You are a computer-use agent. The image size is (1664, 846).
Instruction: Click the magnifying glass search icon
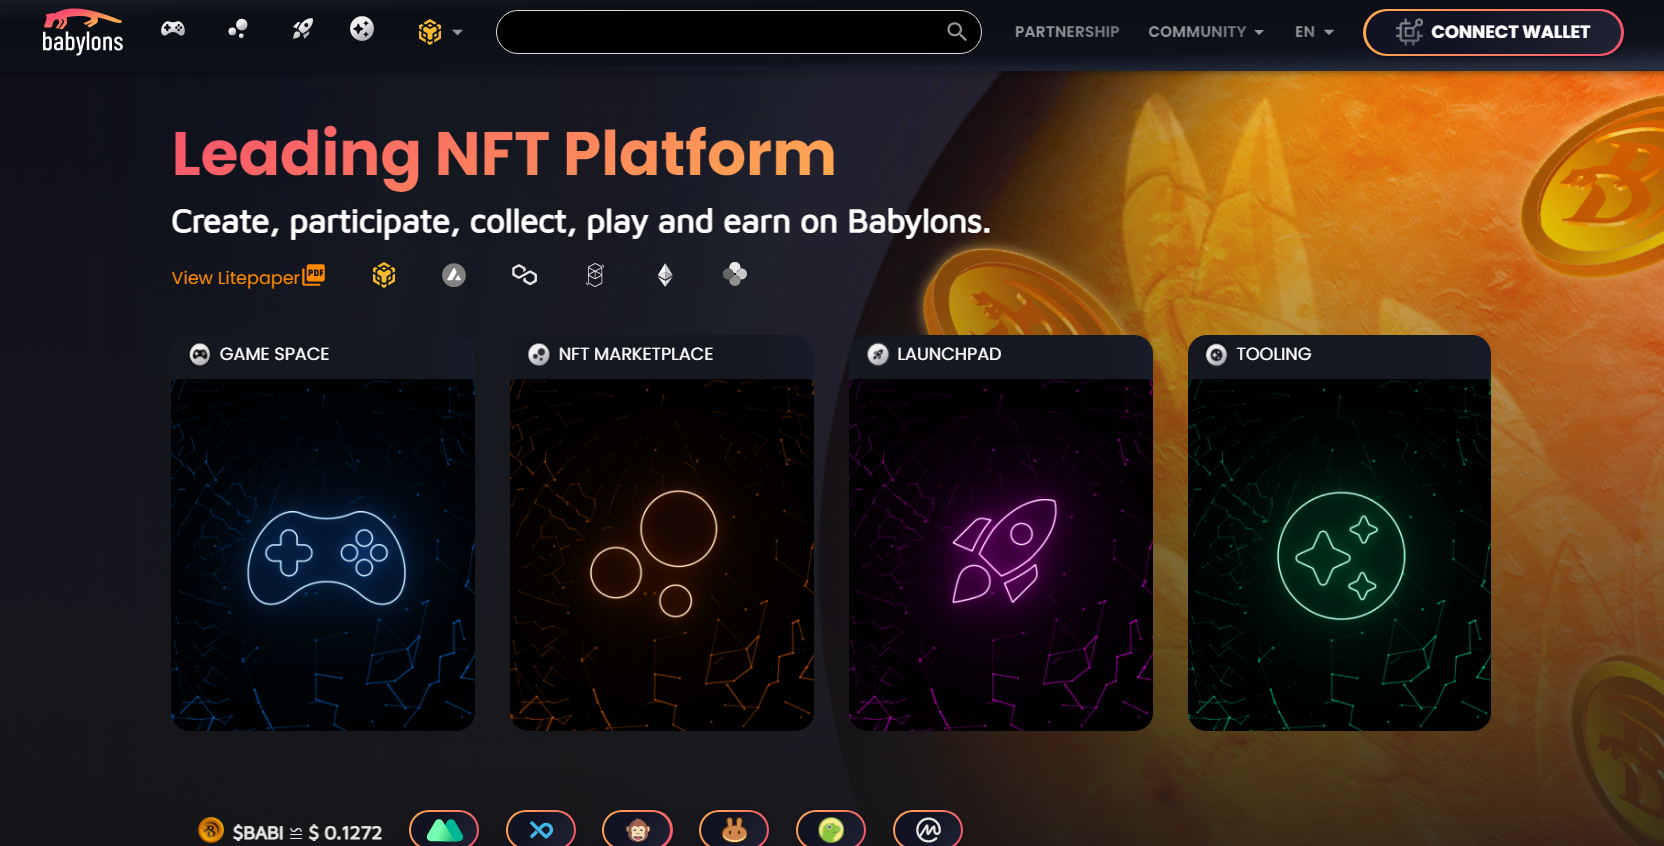pos(957,32)
